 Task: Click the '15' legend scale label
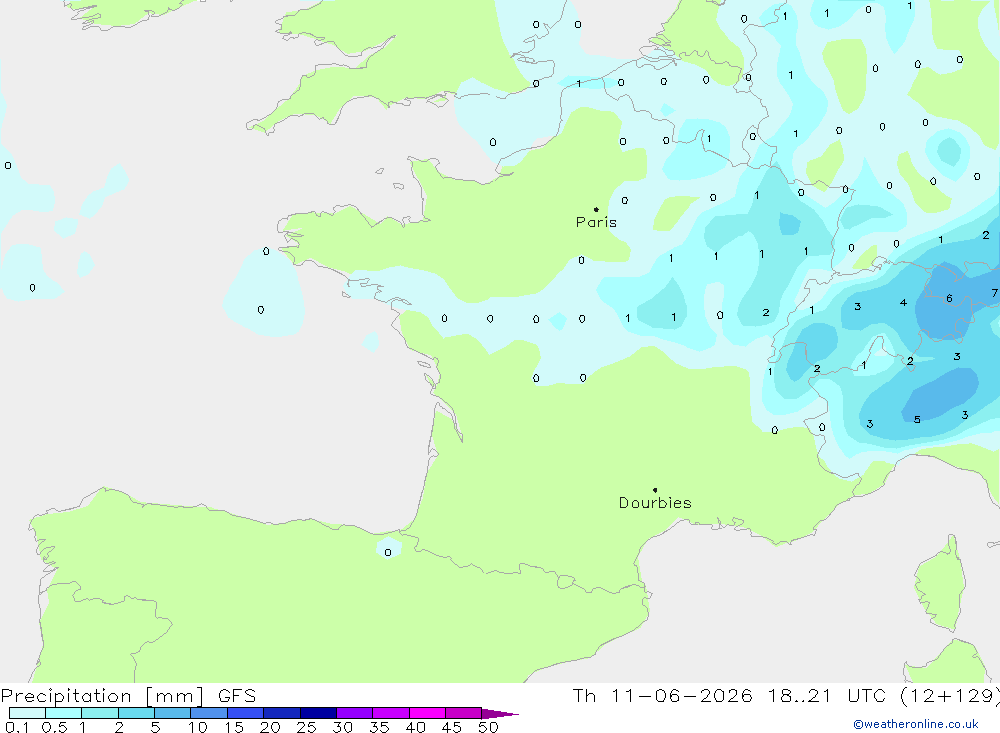233,727
